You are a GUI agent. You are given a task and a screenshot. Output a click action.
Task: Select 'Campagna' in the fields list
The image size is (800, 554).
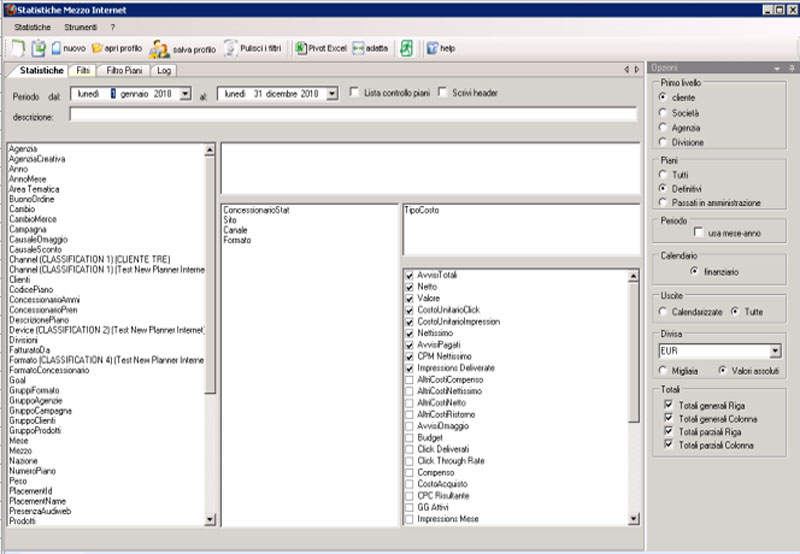coord(28,229)
